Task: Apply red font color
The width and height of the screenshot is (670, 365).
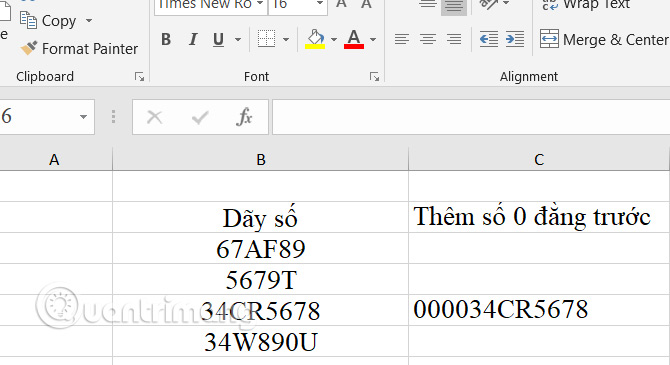Action: [354, 39]
